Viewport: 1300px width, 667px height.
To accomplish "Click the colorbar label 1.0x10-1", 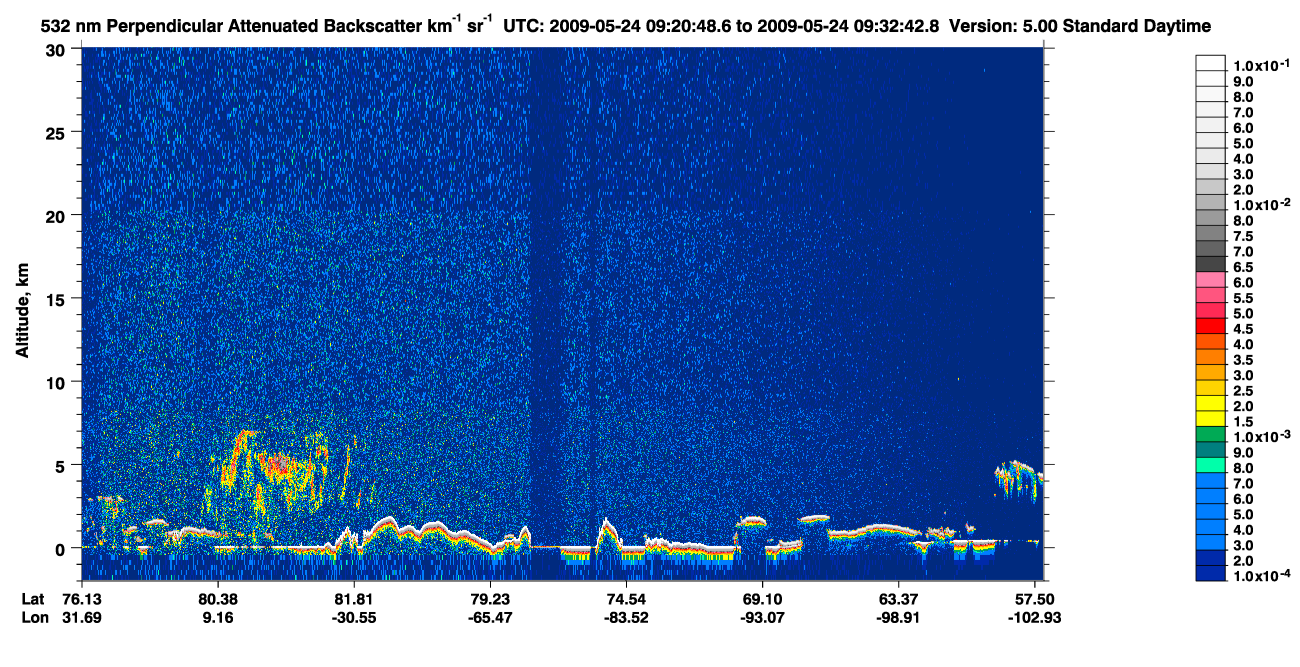I will point(1262,64).
